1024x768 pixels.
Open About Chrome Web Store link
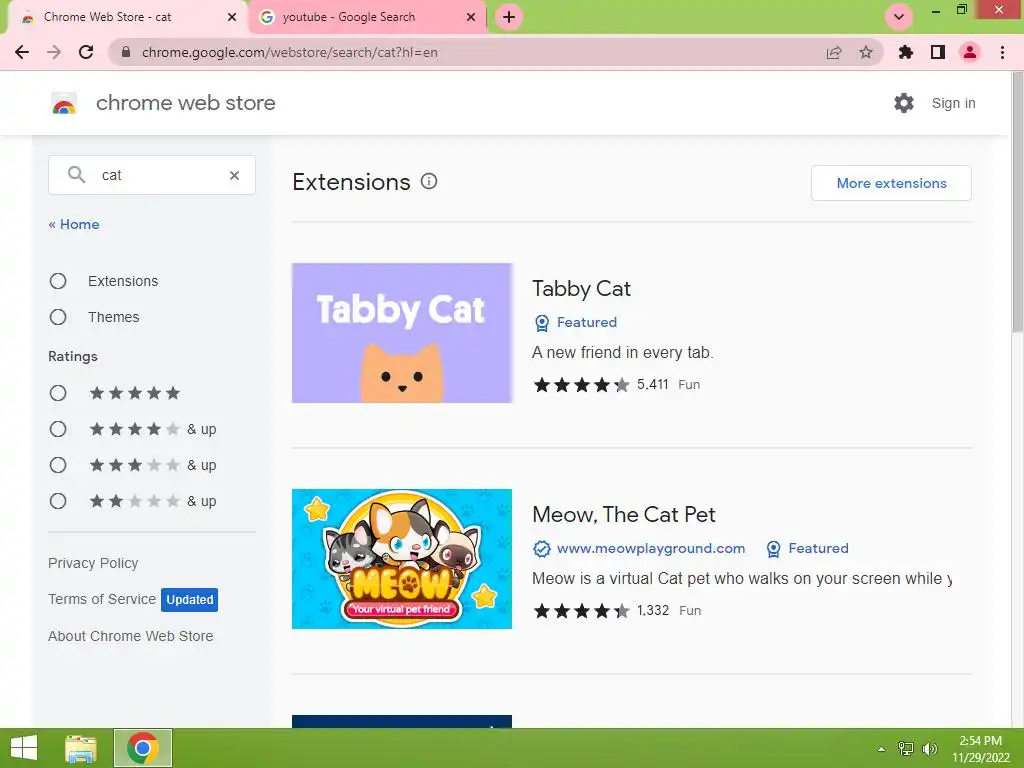click(x=131, y=636)
